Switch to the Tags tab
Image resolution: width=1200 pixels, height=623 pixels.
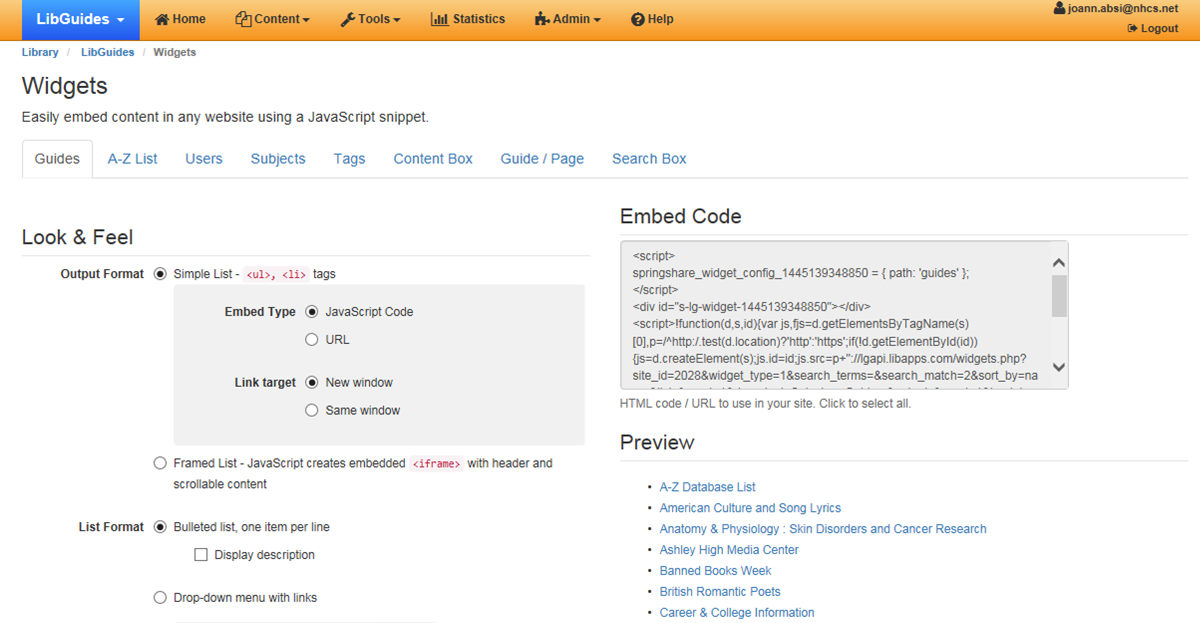[350, 158]
